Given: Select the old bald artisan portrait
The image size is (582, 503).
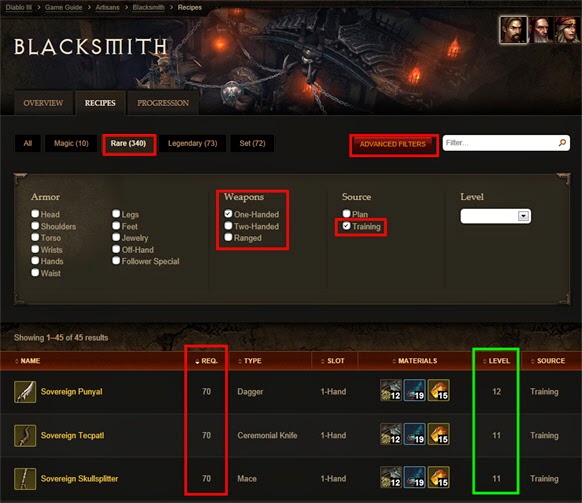Looking at the screenshot, I should (x=540, y=30).
